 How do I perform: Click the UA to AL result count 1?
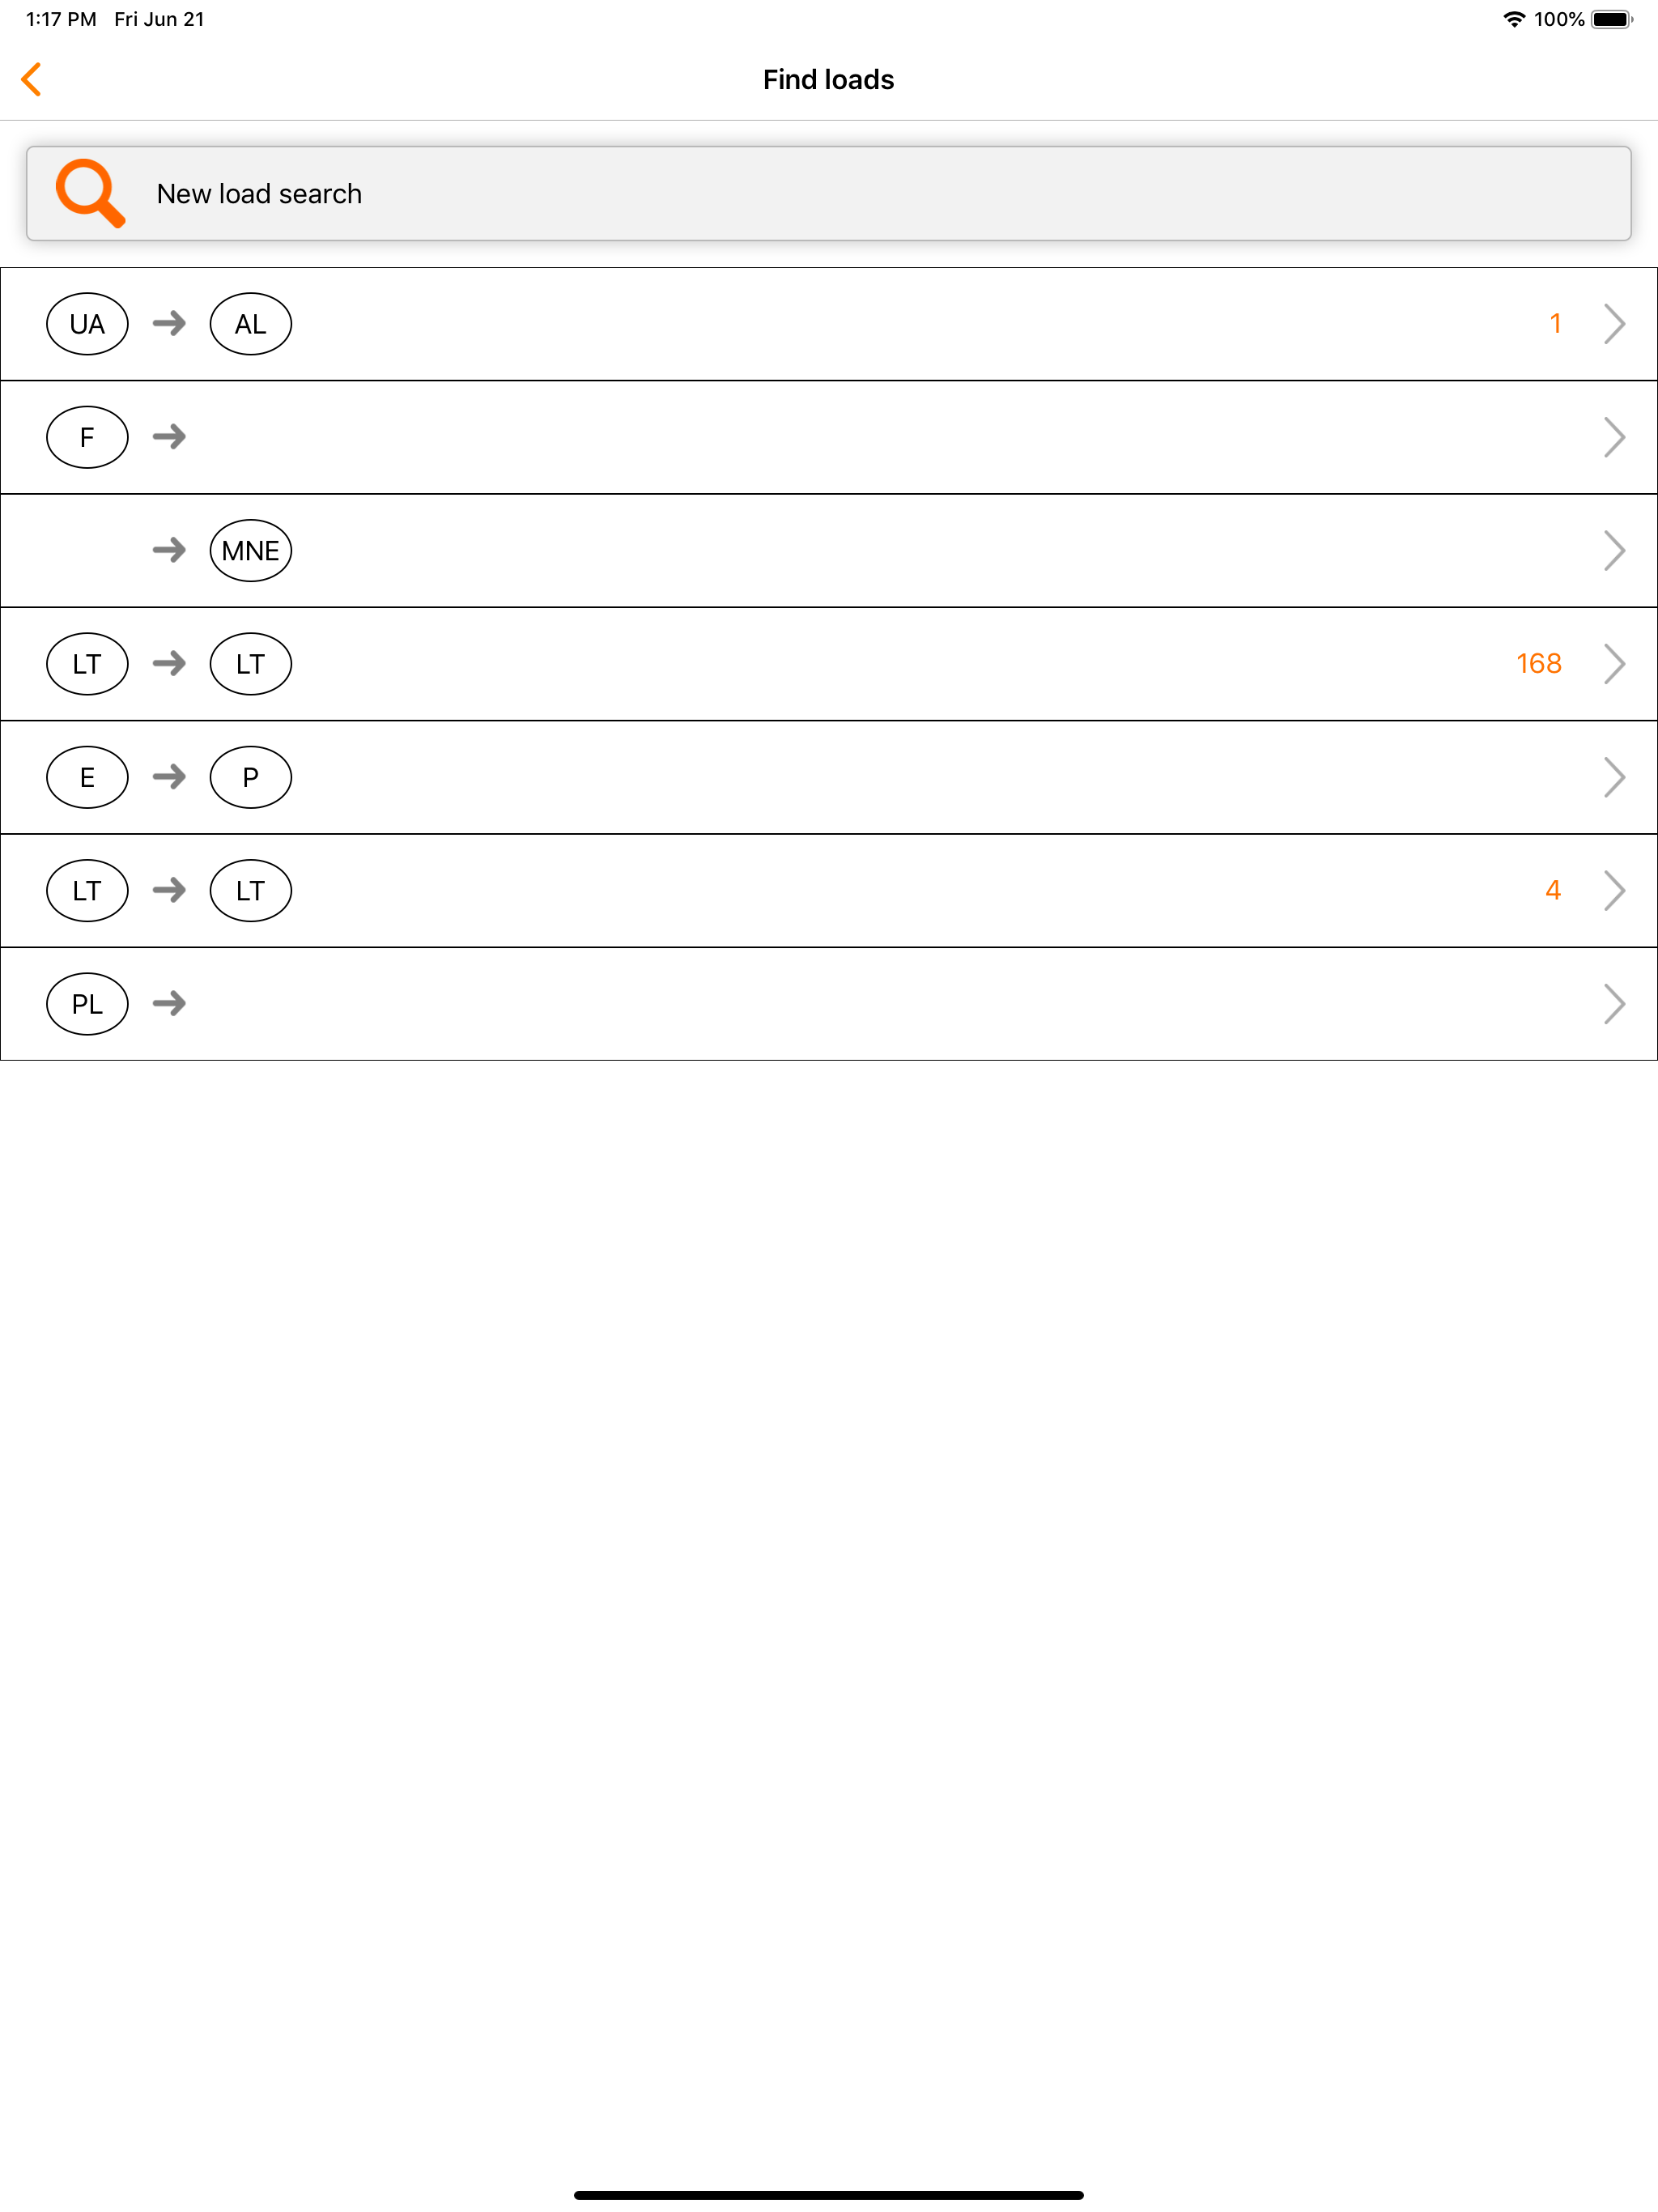point(1555,323)
